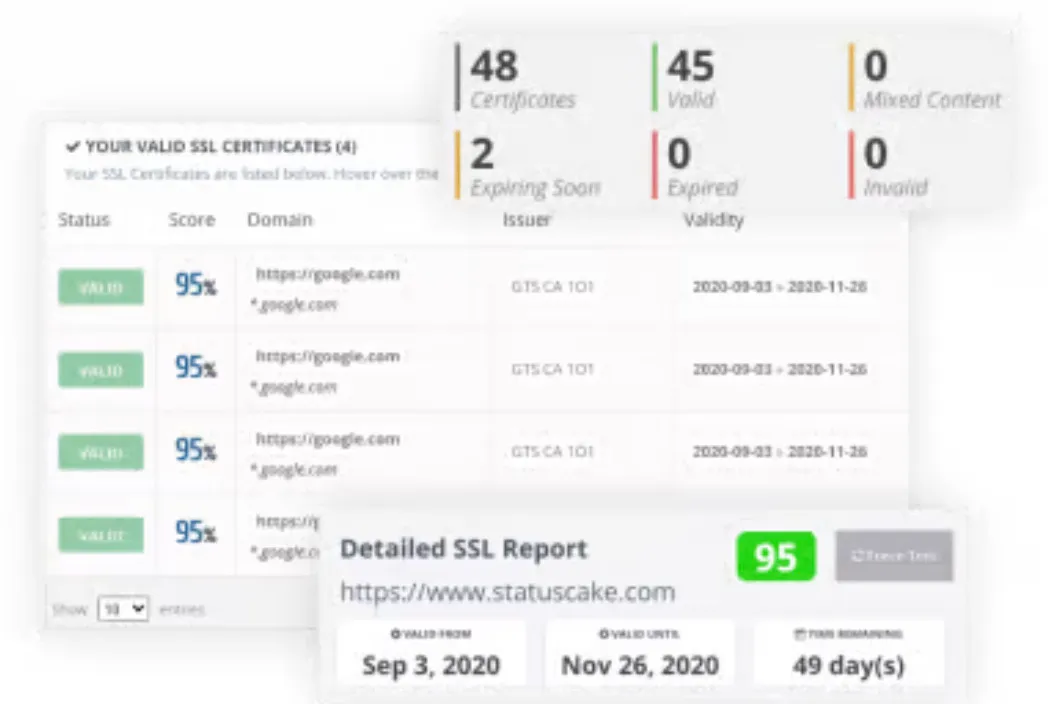Sort certificates by Domain column header
The image size is (1048, 704).
point(279,220)
